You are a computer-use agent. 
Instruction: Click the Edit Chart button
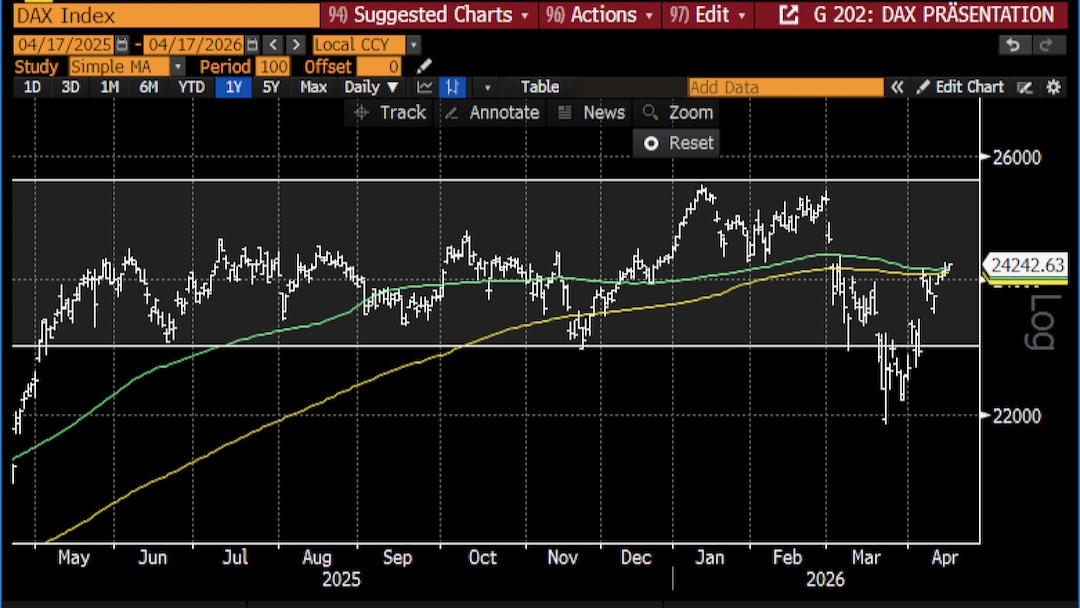point(960,87)
